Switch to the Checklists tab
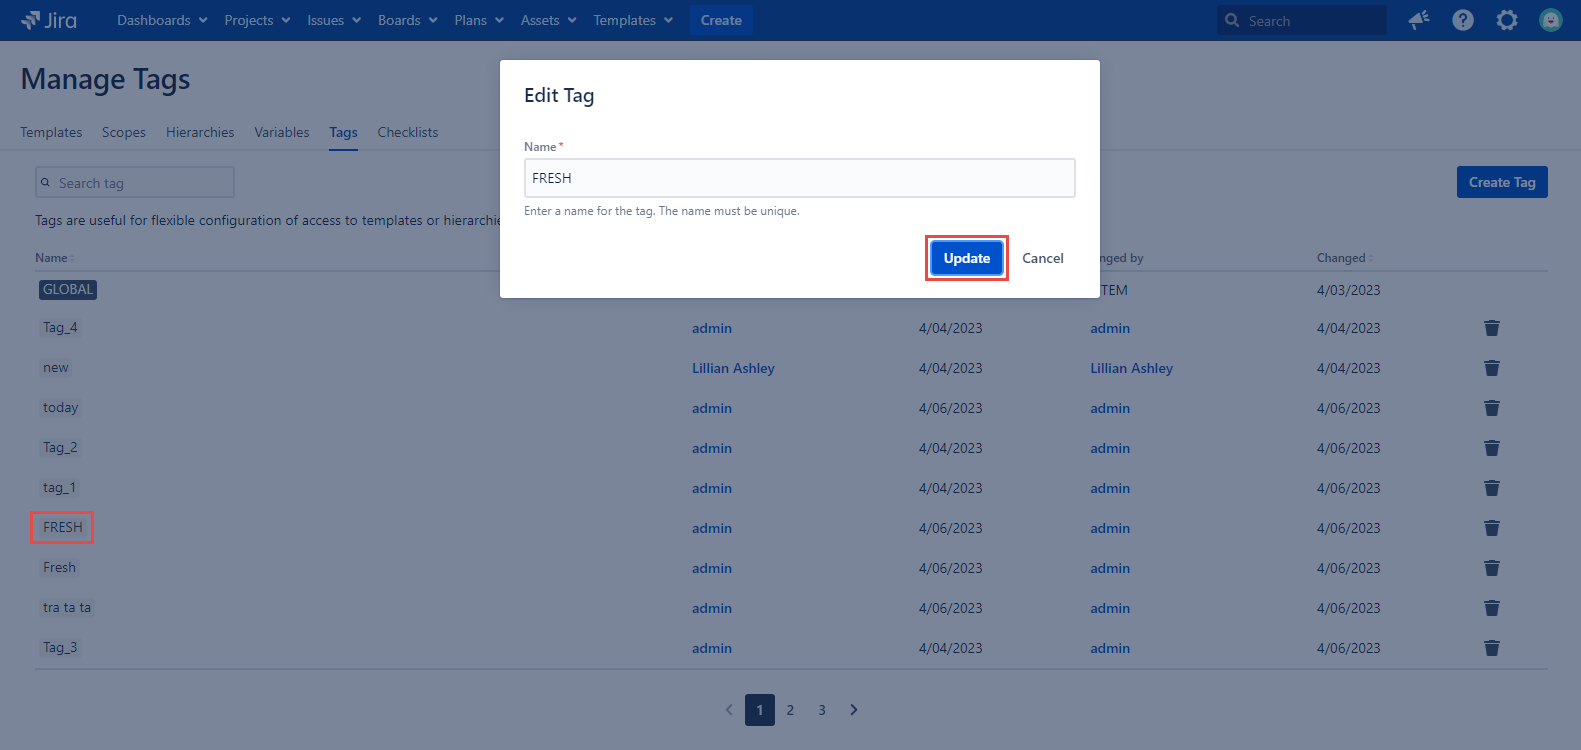Image resolution: width=1581 pixels, height=750 pixels. (407, 132)
